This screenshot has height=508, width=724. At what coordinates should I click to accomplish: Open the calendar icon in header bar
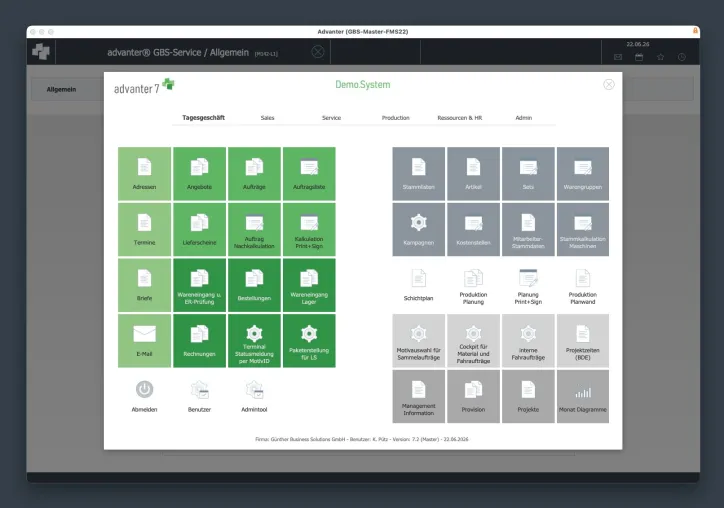click(639, 57)
